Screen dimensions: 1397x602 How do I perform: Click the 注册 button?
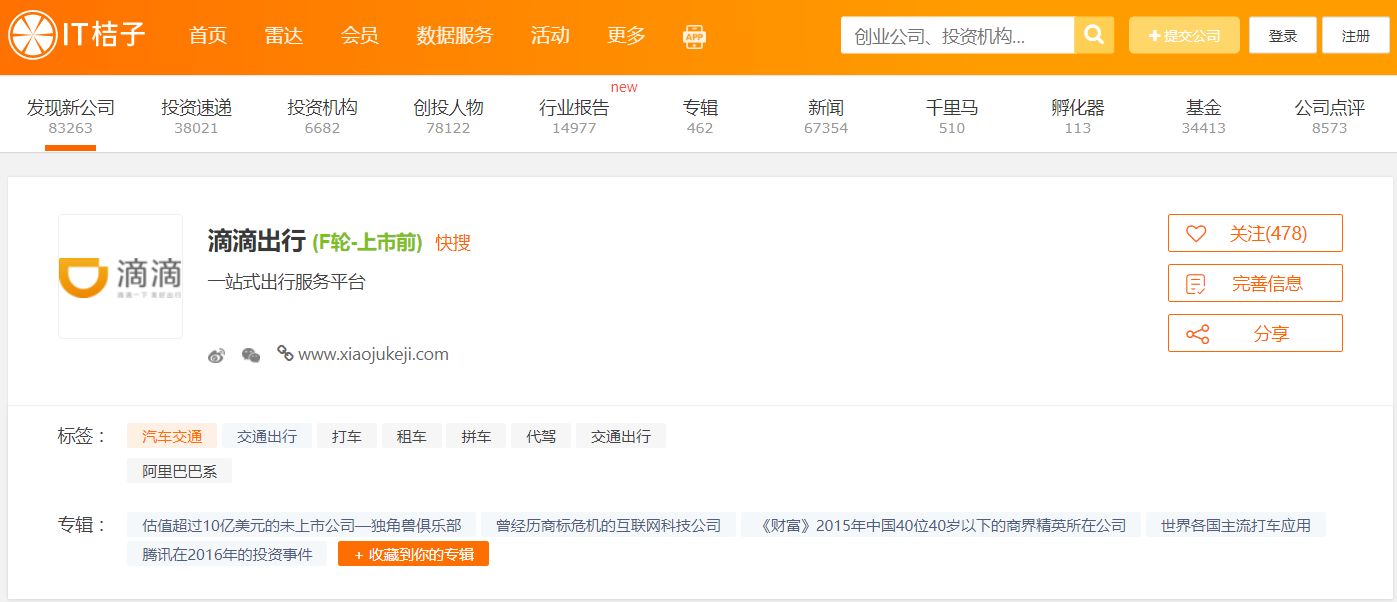point(1356,35)
